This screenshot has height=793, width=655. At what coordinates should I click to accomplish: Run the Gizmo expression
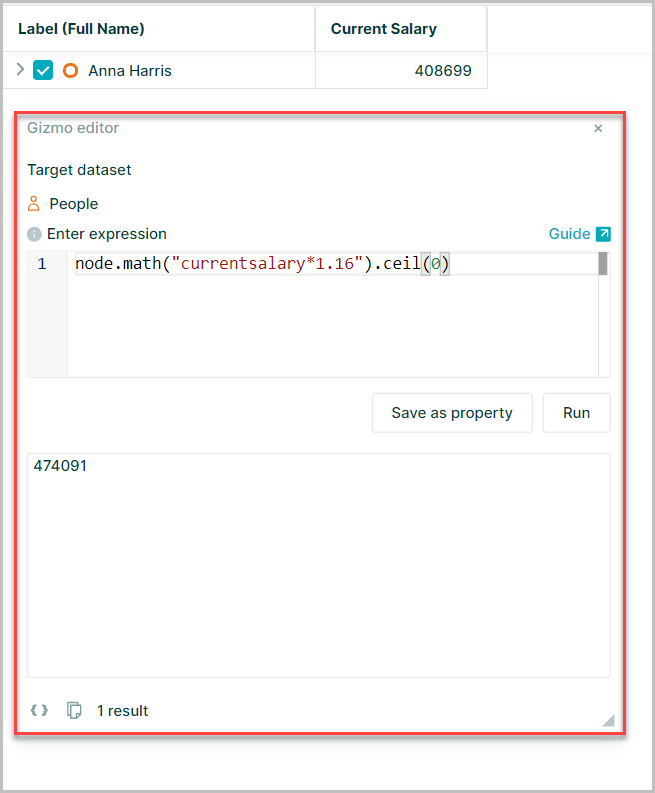tap(577, 413)
